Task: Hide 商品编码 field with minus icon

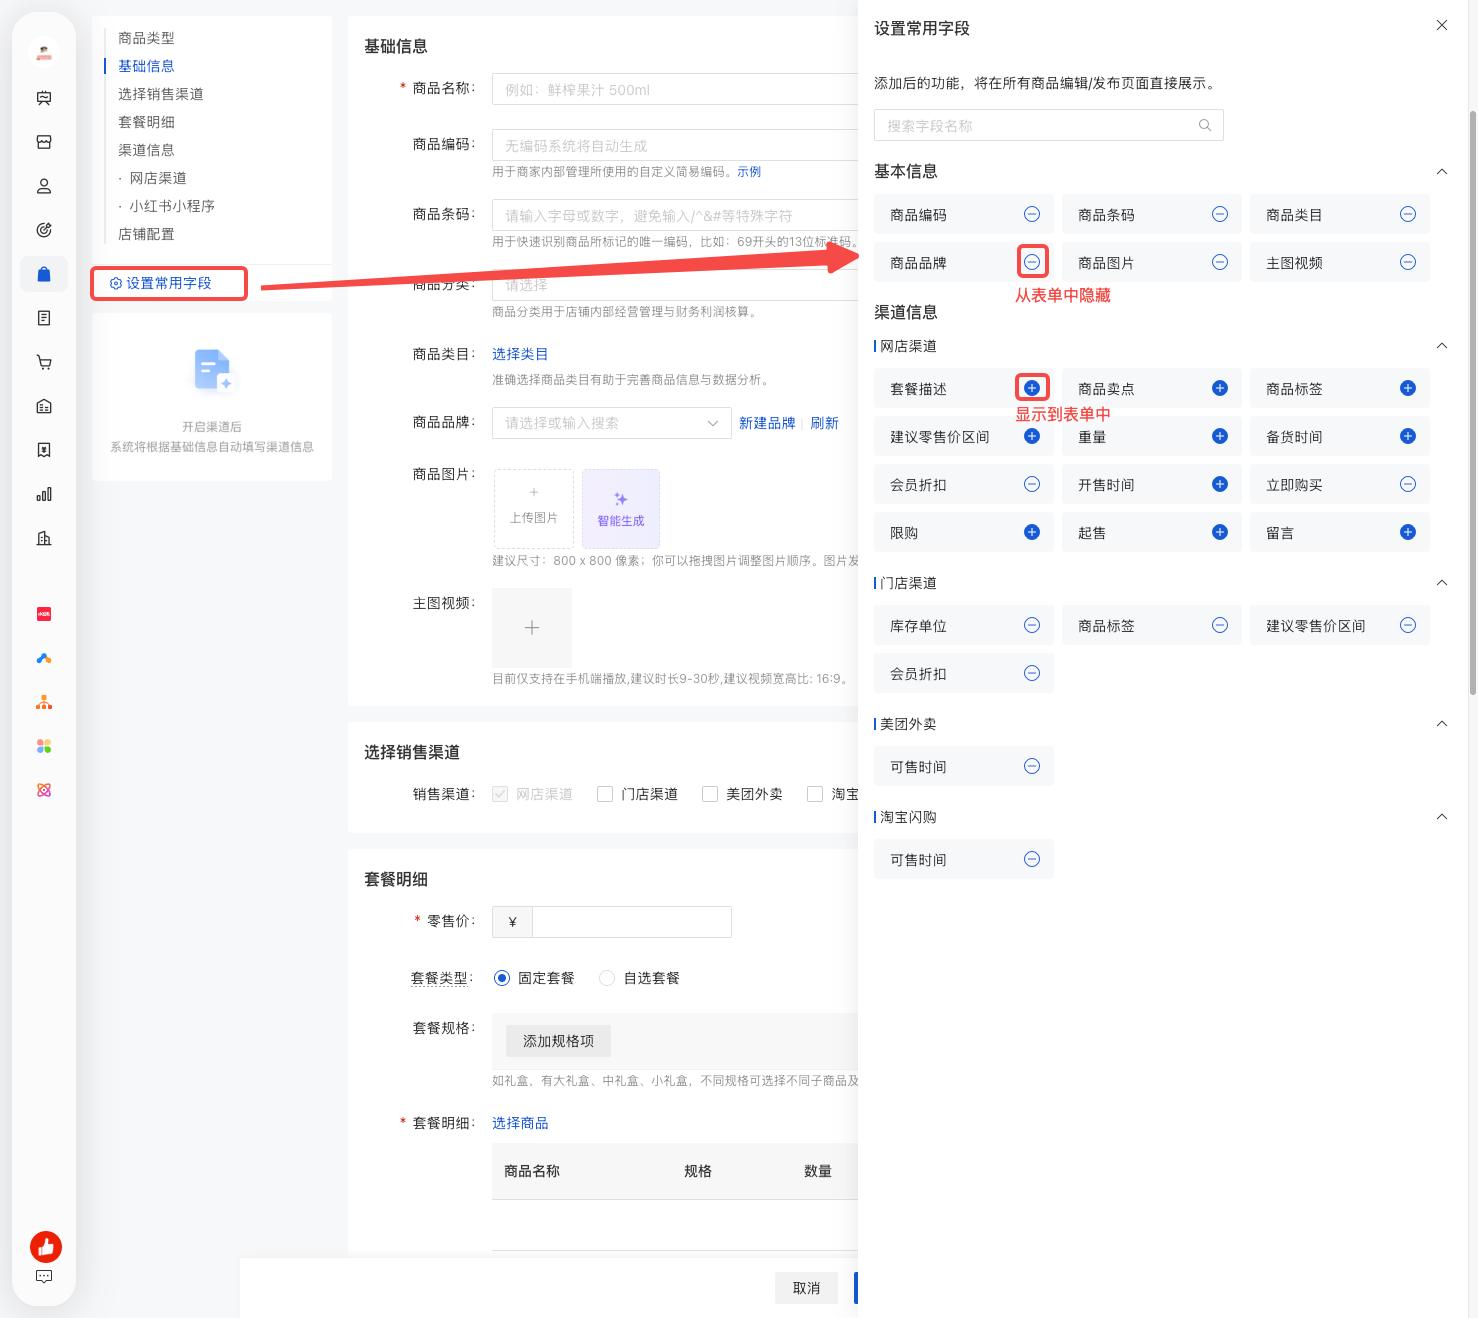Action: 1032,214
